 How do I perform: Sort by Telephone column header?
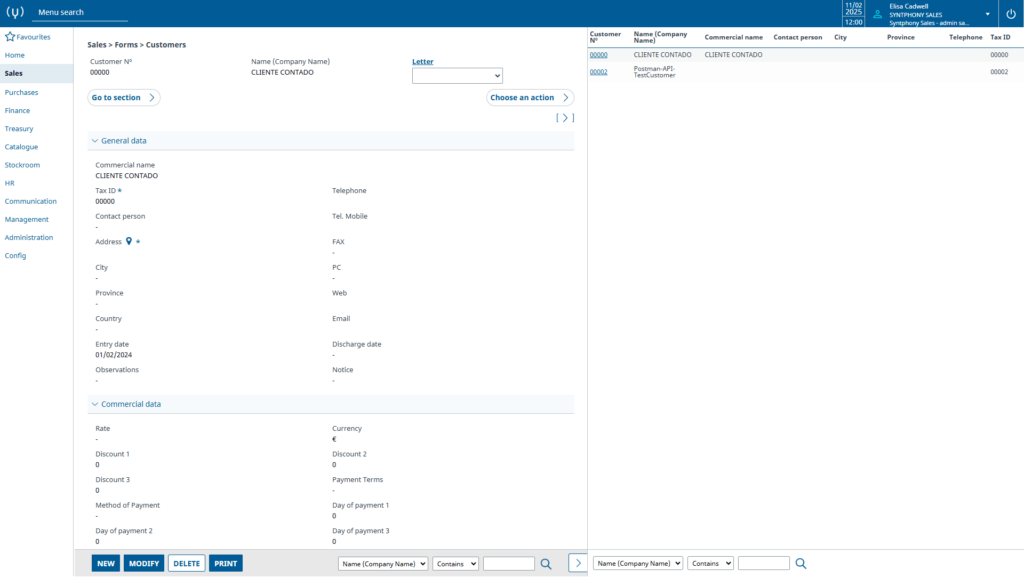coord(966,37)
